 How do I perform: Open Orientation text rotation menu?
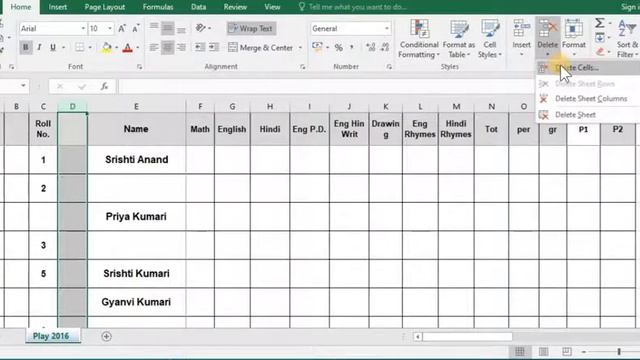pos(202,28)
